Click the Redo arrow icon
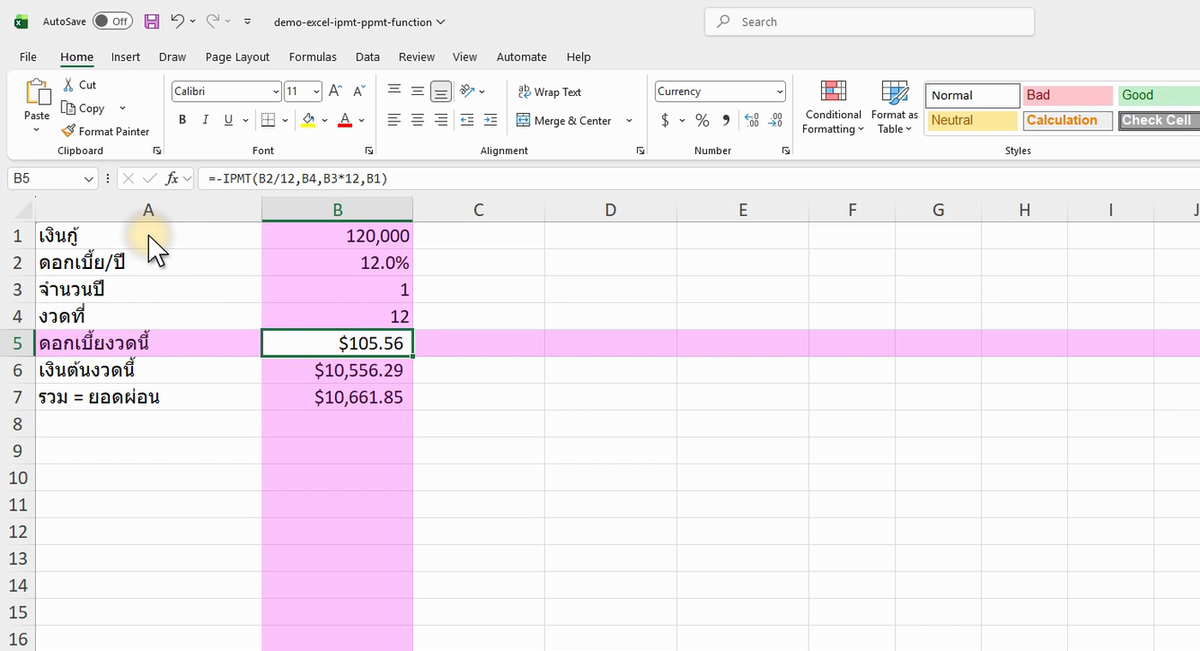Image resolution: width=1200 pixels, height=651 pixels. pos(213,21)
